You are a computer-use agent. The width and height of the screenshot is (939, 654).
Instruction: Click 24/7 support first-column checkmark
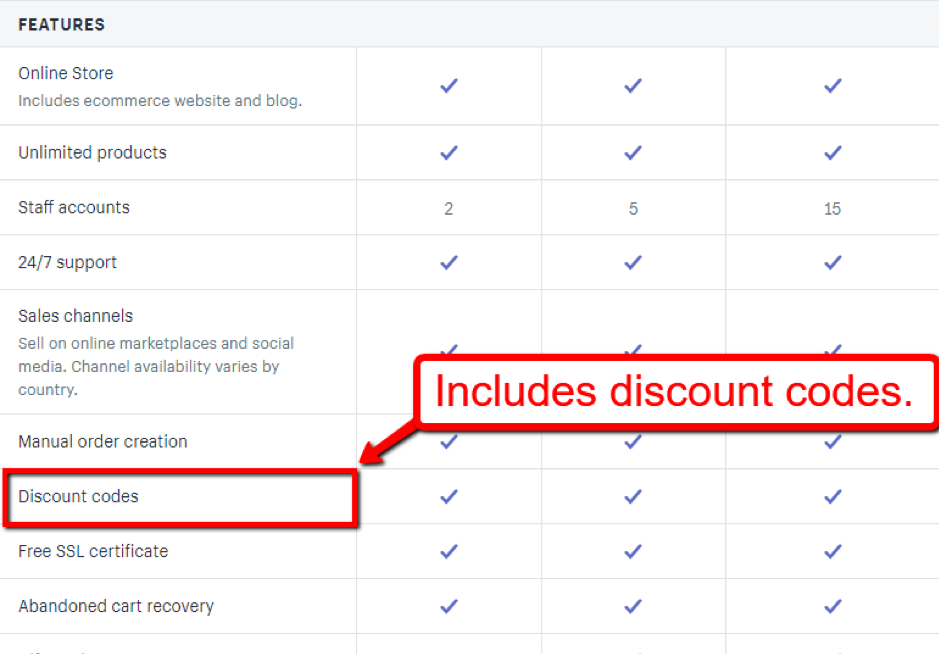tap(449, 262)
